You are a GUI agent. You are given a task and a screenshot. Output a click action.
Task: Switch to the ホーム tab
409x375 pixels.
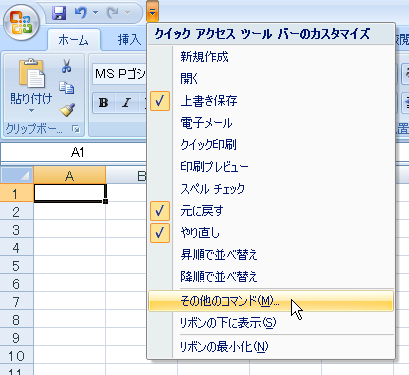click(74, 40)
